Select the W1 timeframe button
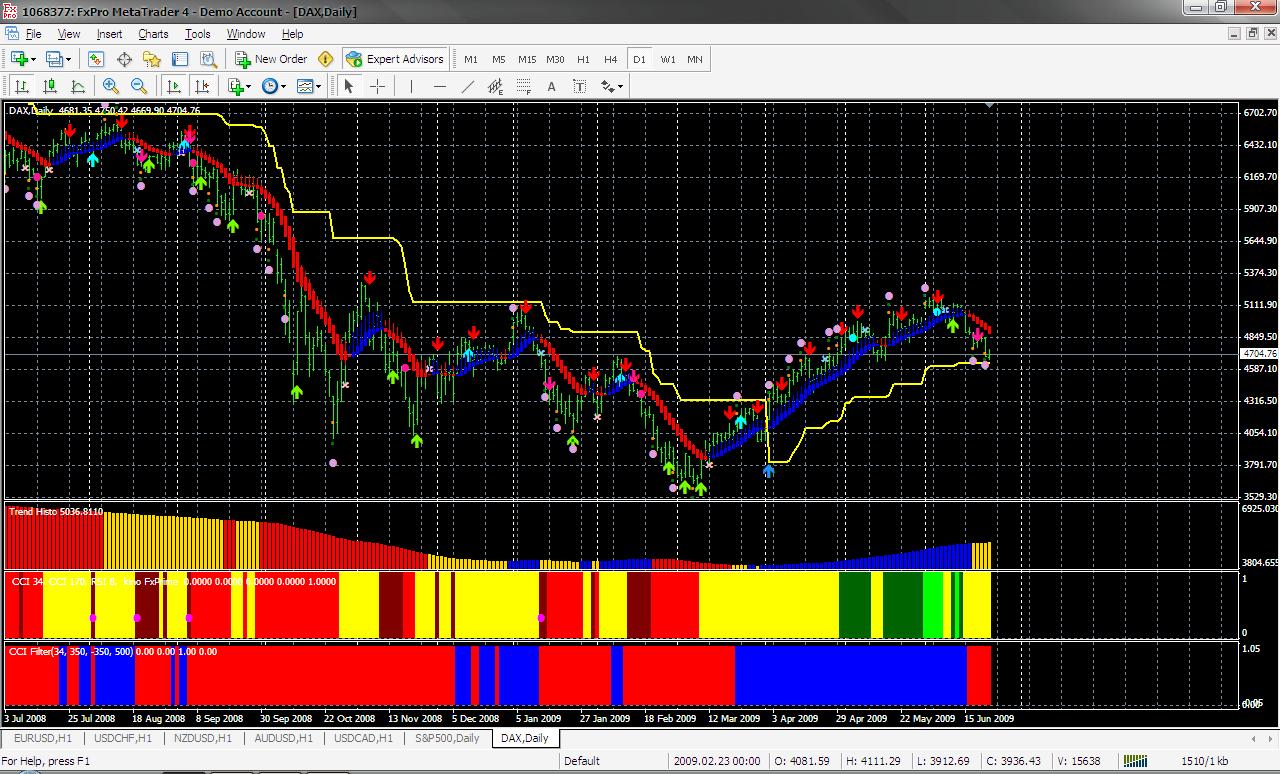The height and width of the screenshot is (774, 1280). pos(668,59)
